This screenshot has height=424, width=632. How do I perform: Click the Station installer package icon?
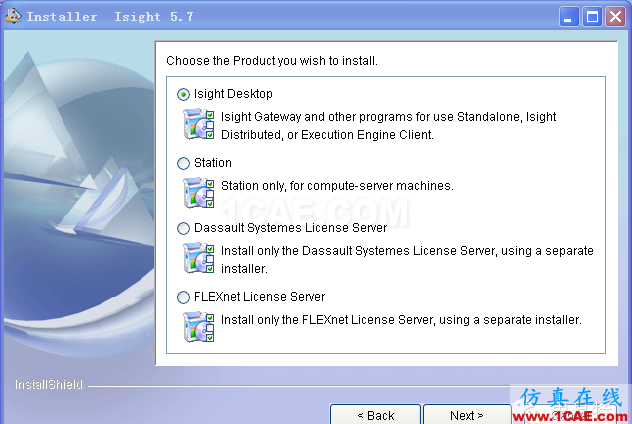pyautogui.click(x=199, y=193)
